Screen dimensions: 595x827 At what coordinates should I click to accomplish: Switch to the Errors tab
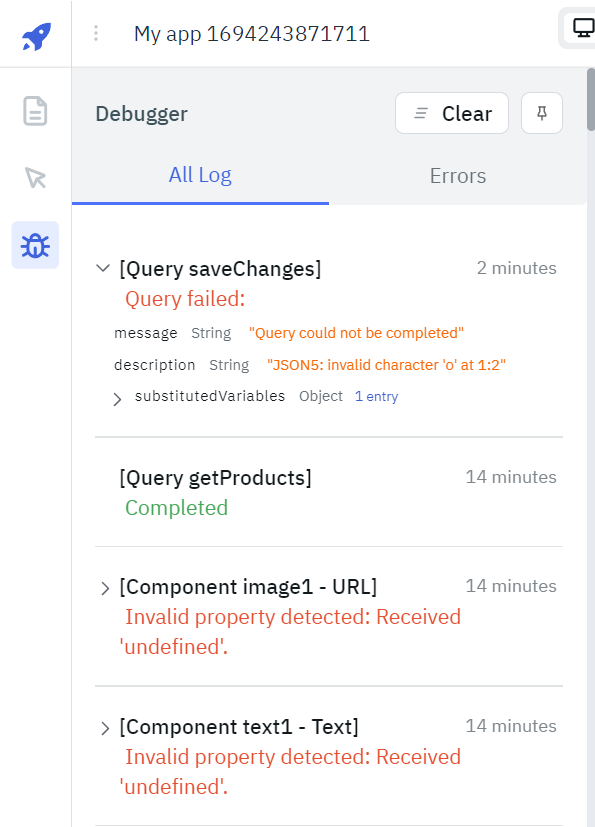[457, 175]
